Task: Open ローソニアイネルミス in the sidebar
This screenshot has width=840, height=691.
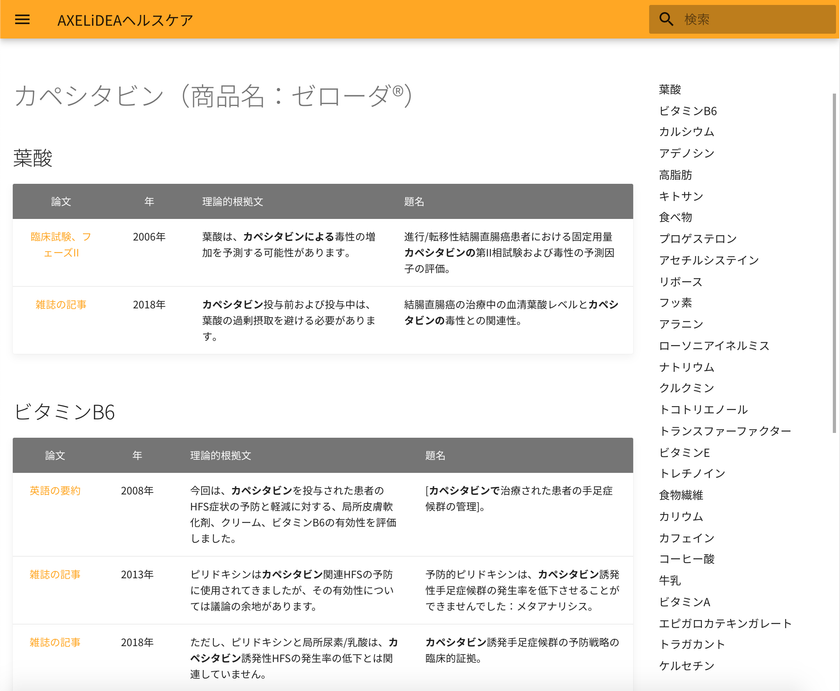Action: [714, 346]
